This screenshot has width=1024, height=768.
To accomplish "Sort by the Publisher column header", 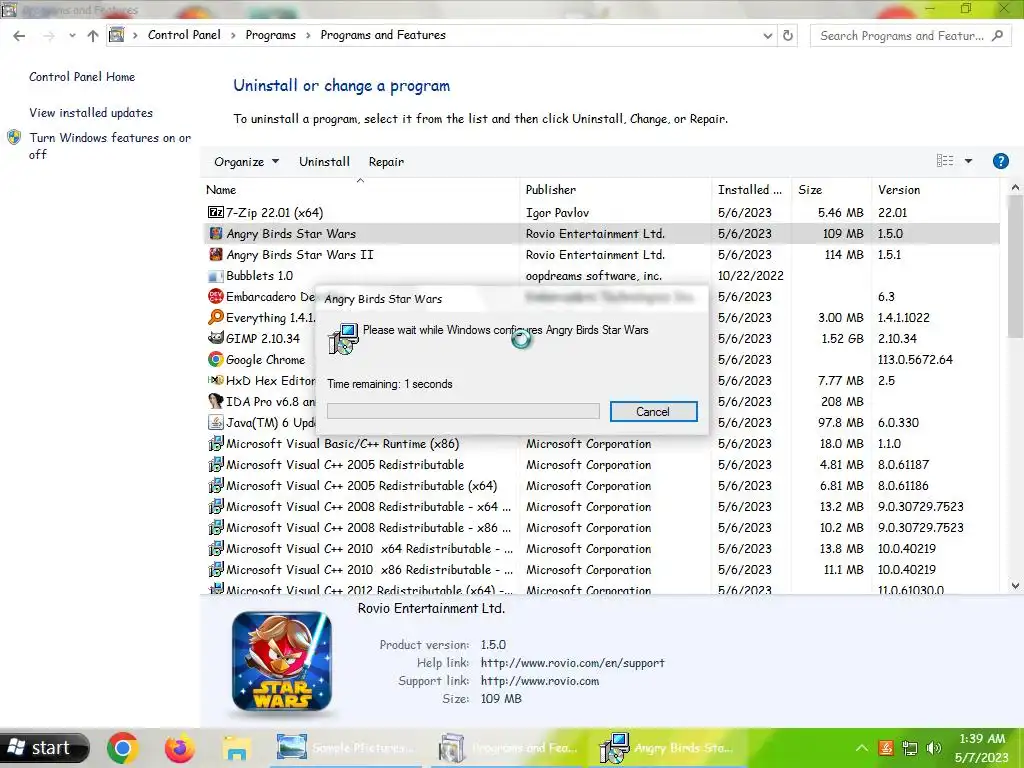I will 616,189.
